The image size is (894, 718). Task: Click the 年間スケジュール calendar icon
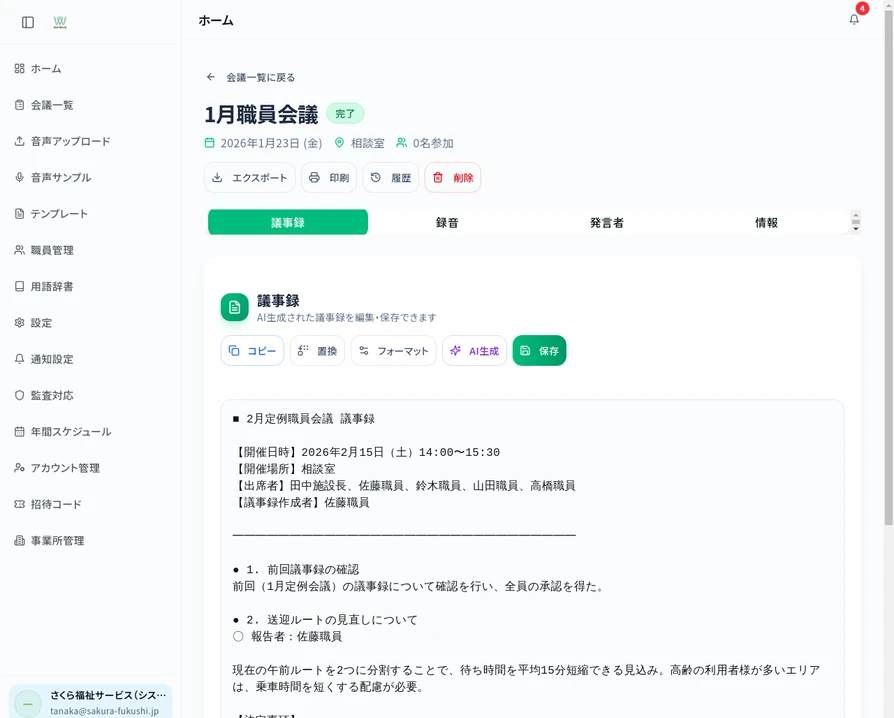pos(19,432)
